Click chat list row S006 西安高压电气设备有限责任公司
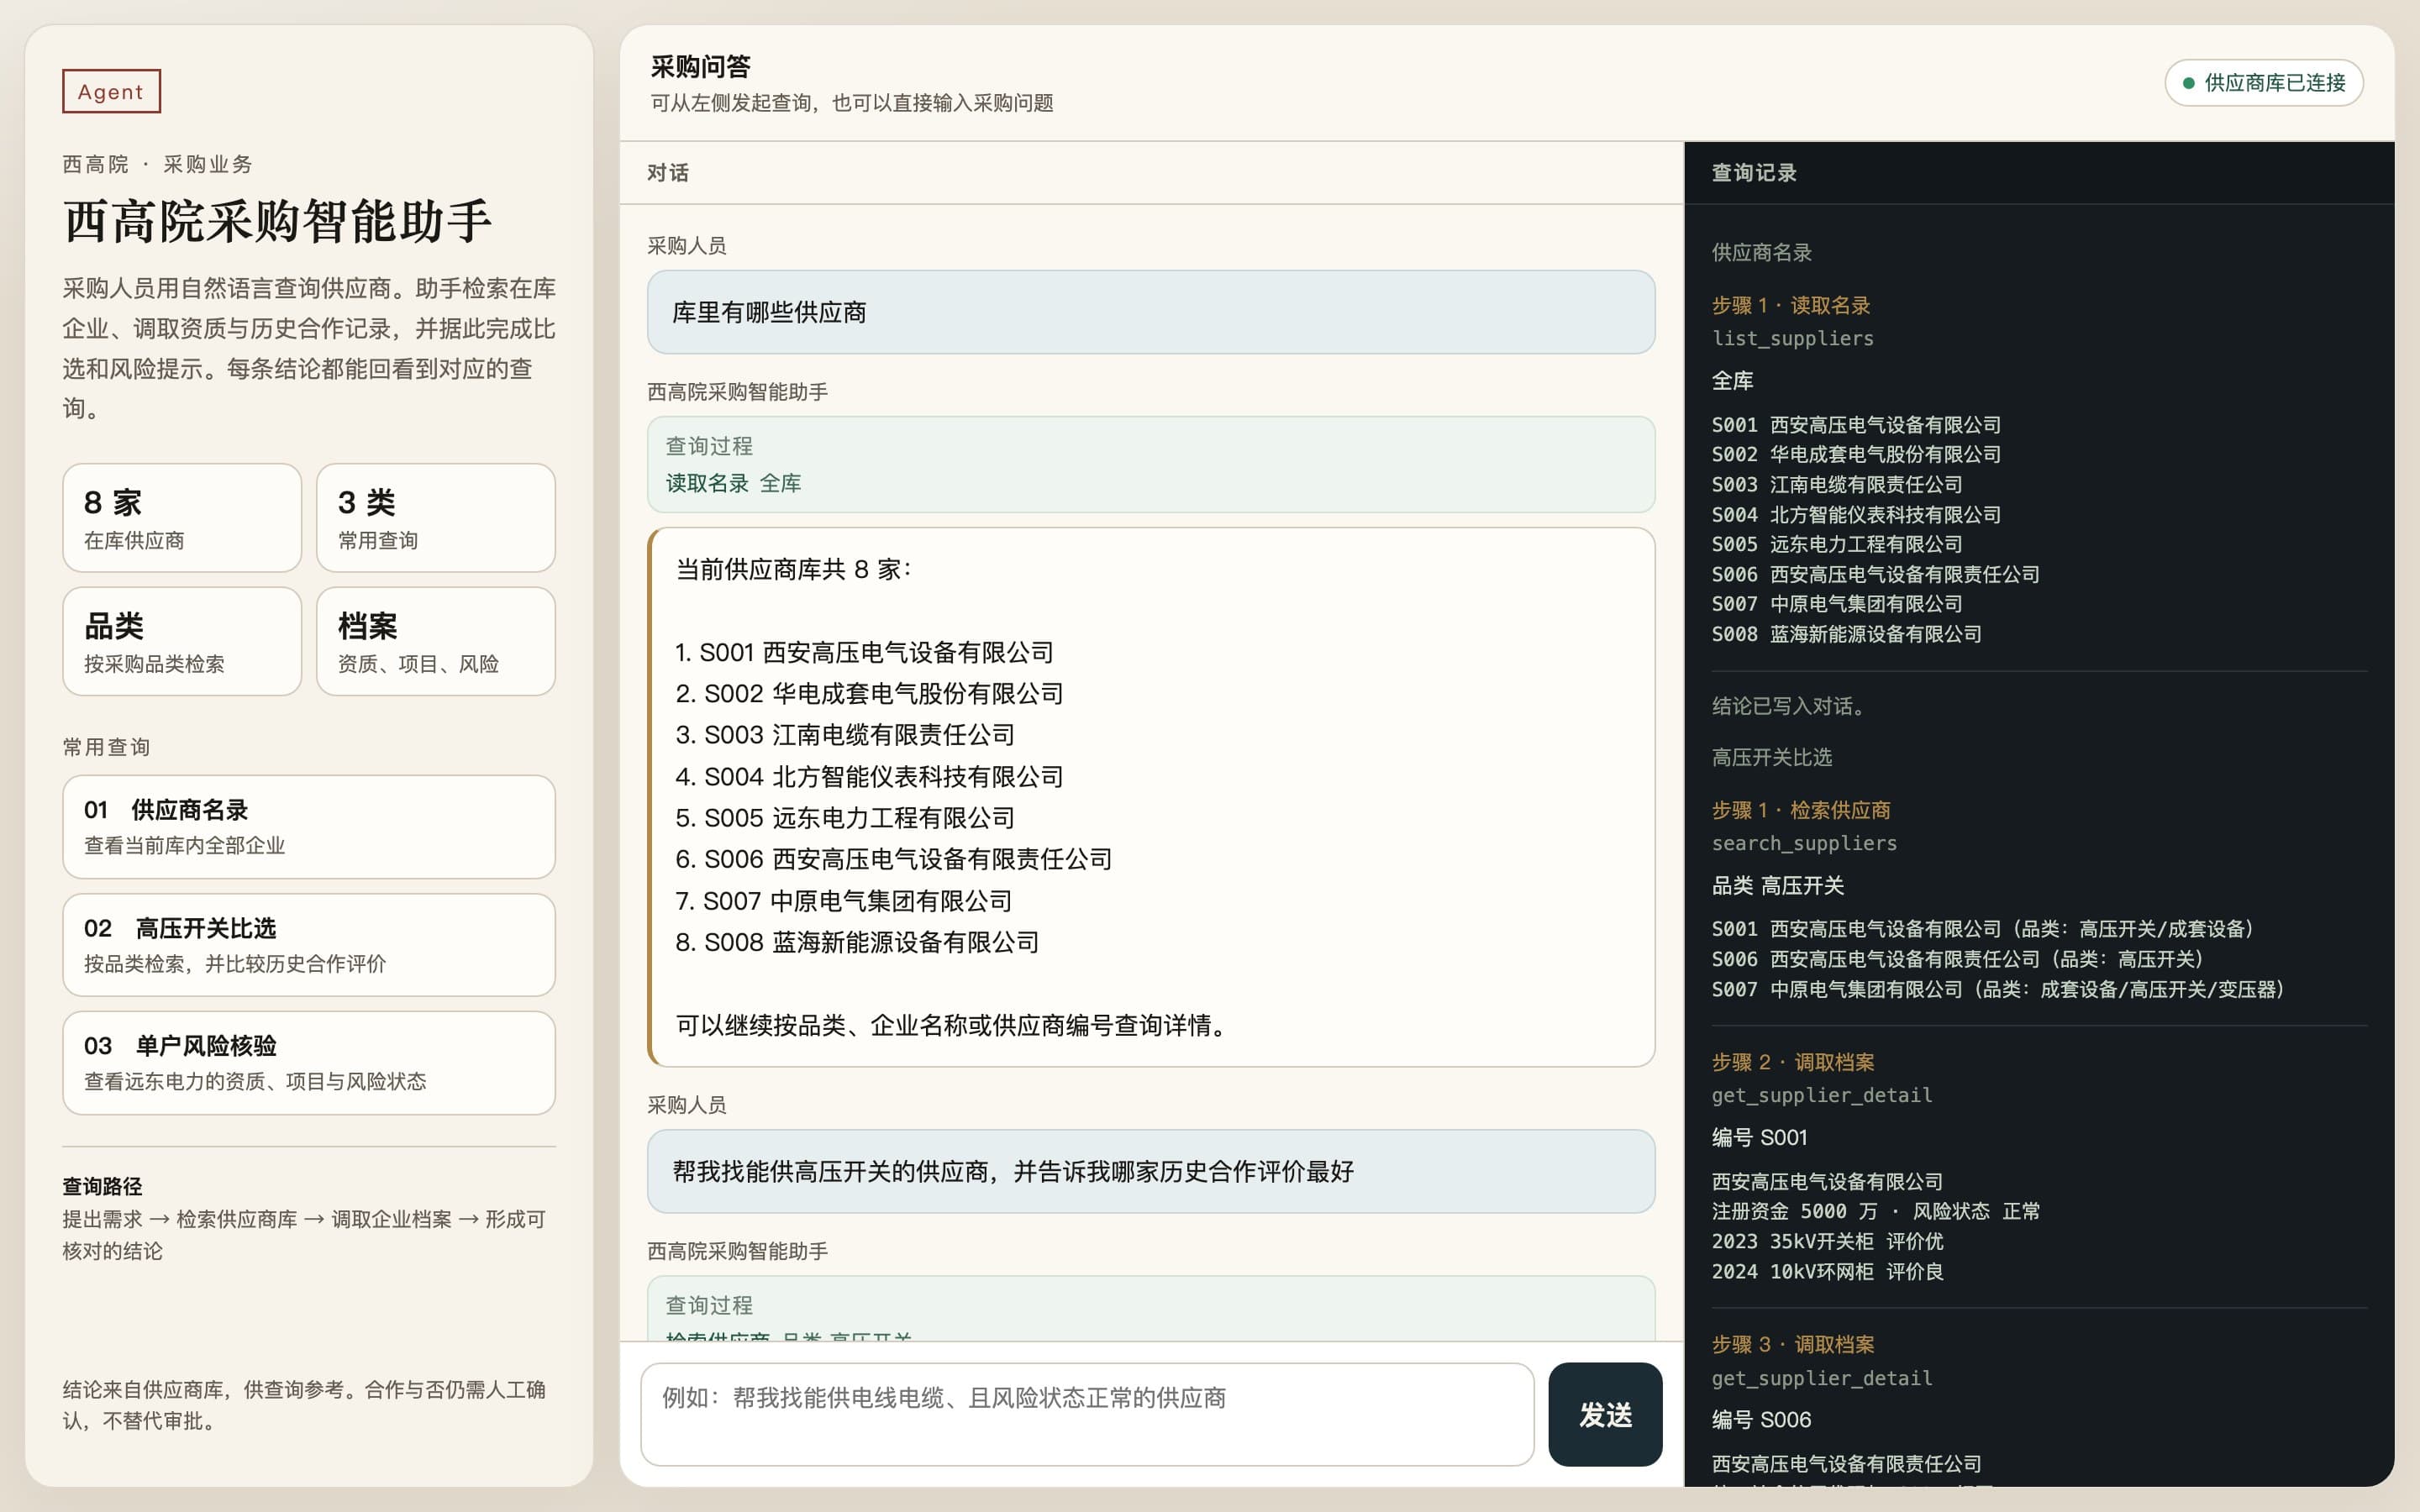The image size is (2420, 1512). click(x=894, y=859)
